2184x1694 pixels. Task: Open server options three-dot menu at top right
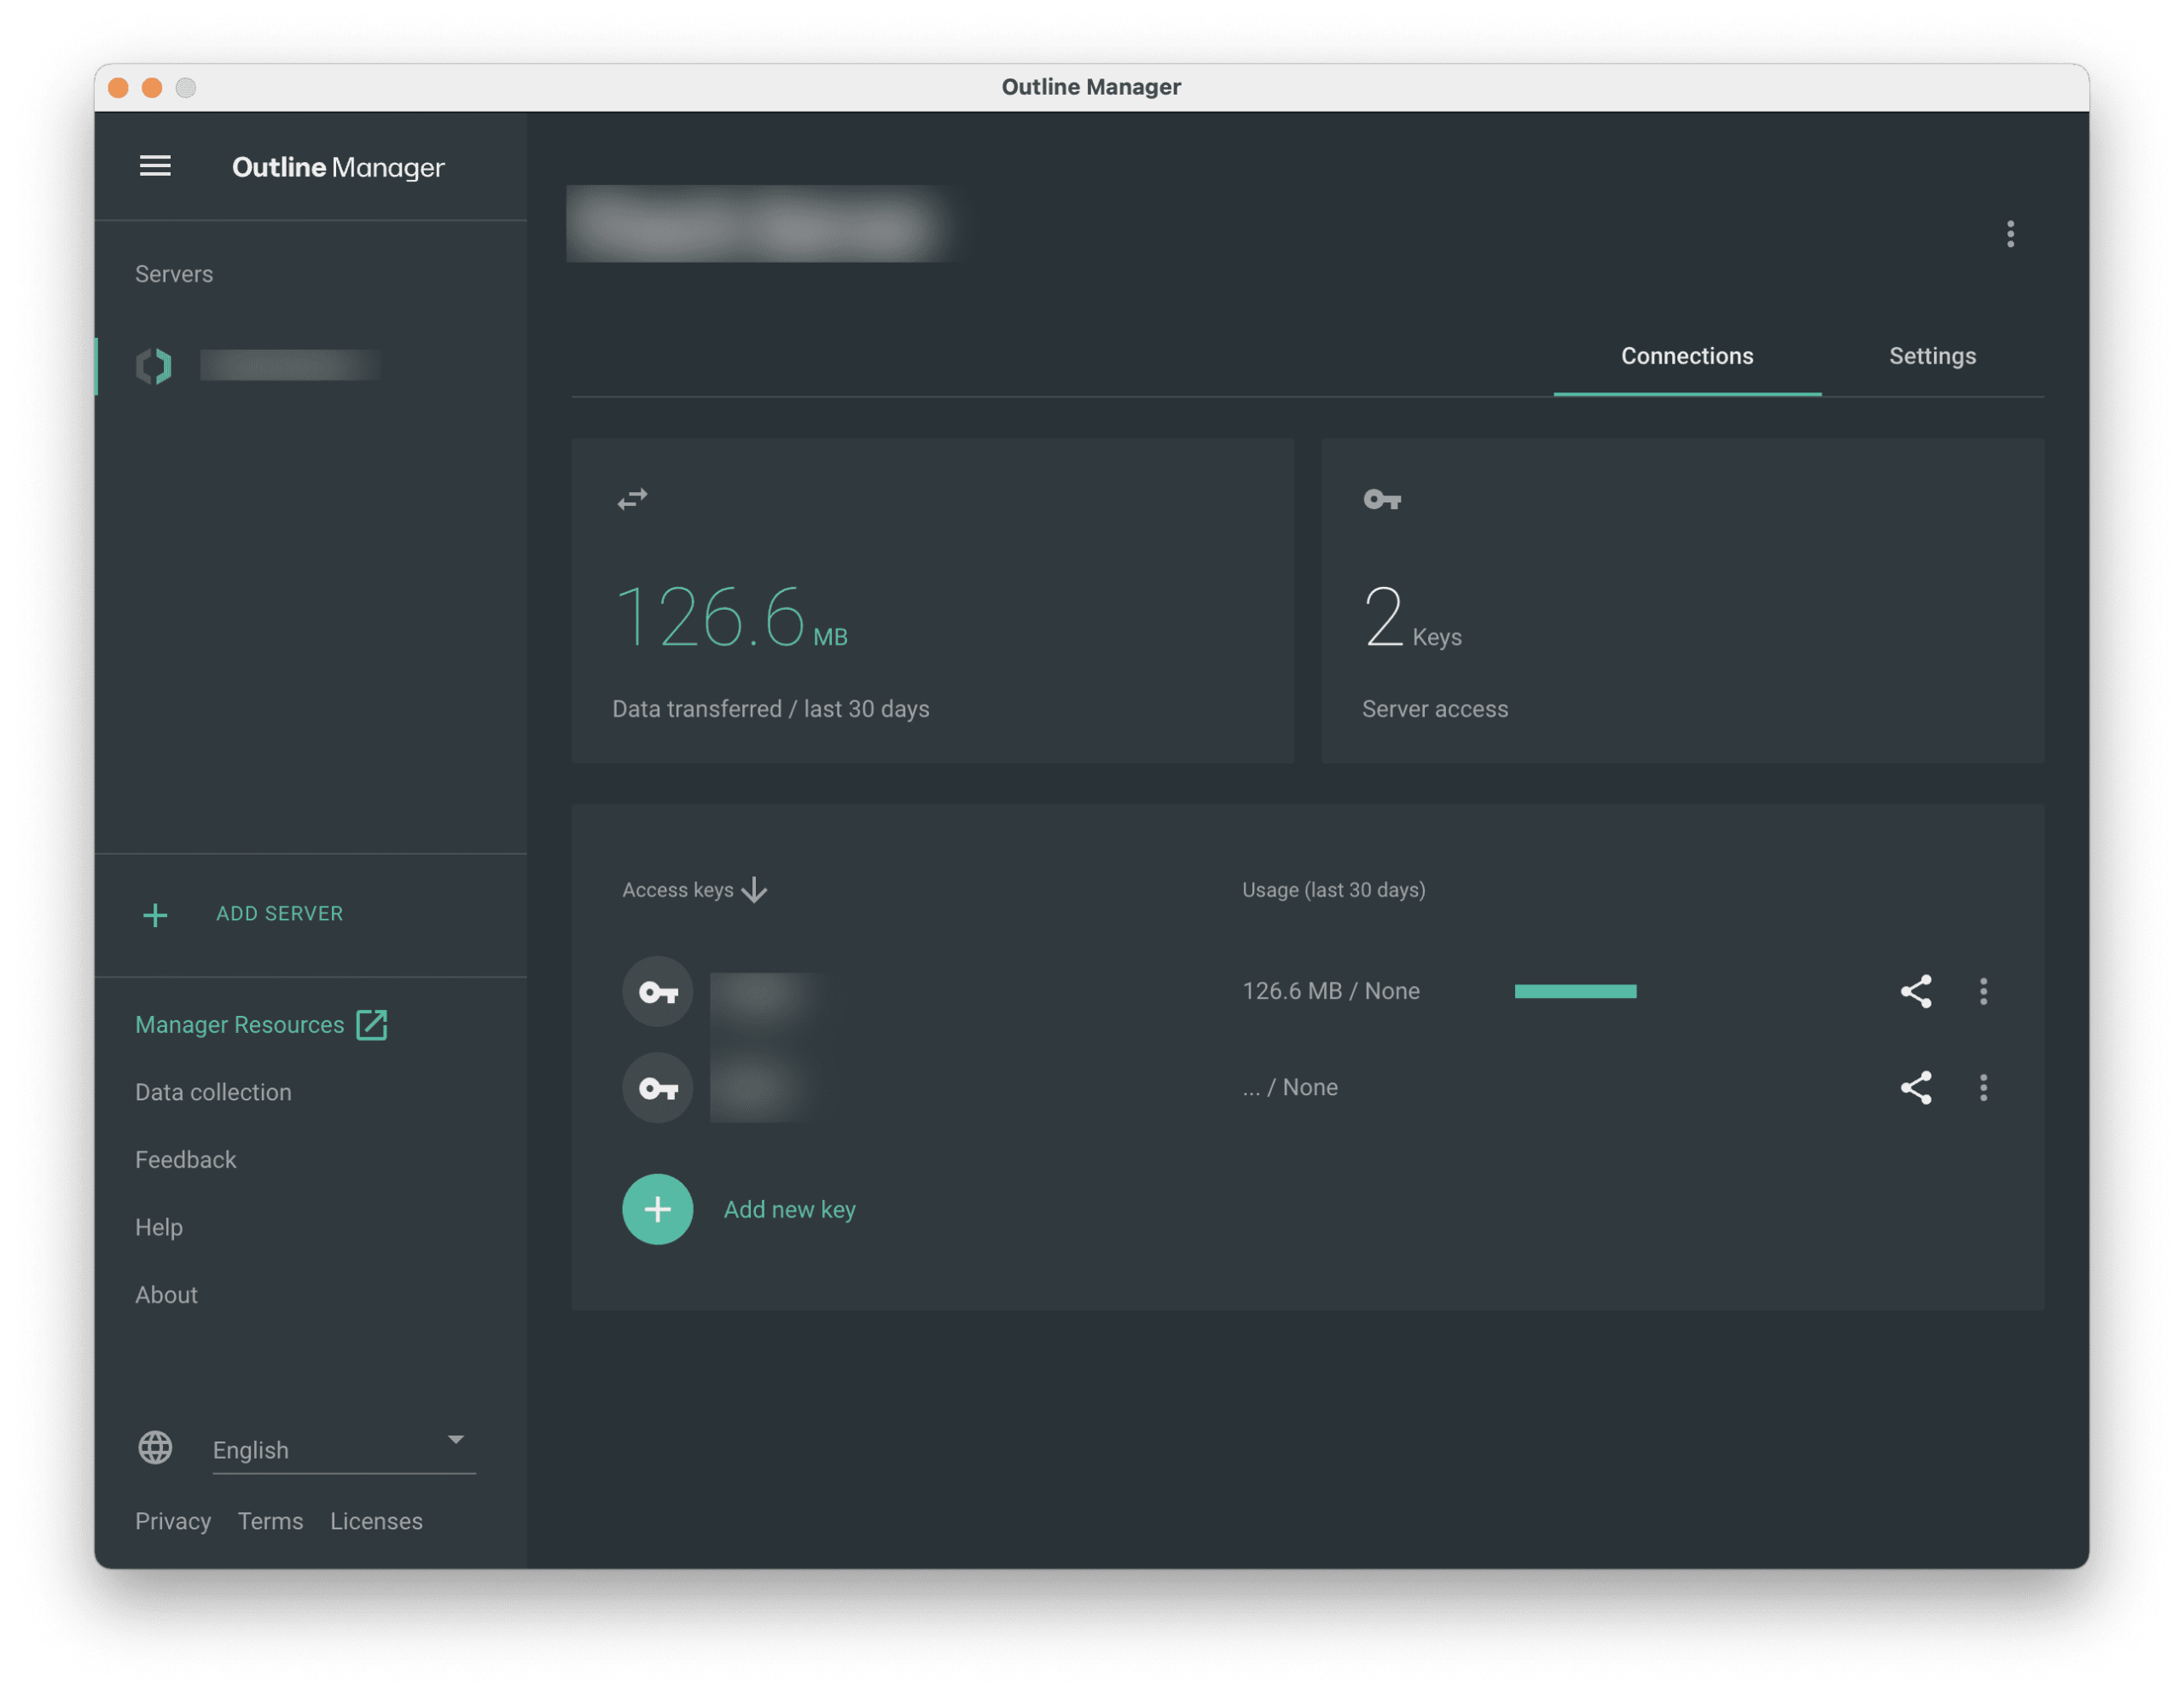point(2010,234)
